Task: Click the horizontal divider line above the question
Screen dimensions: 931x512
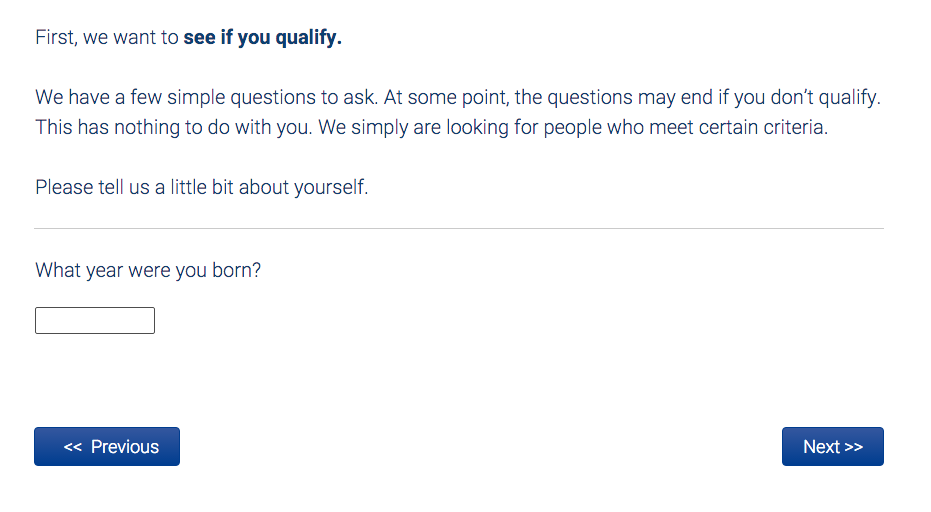Action: tap(459, 229)
